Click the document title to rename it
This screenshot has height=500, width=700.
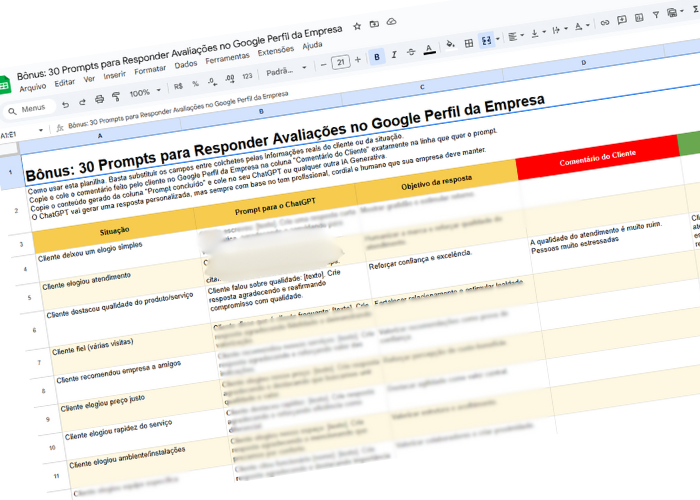[179, 53]
